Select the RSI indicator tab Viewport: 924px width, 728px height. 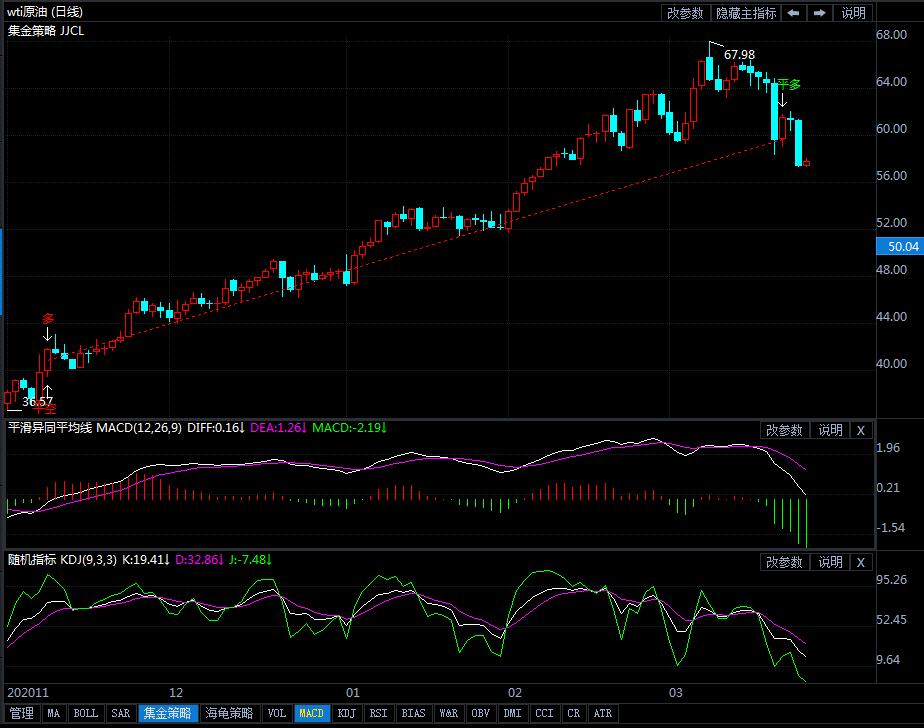point(378,714)
